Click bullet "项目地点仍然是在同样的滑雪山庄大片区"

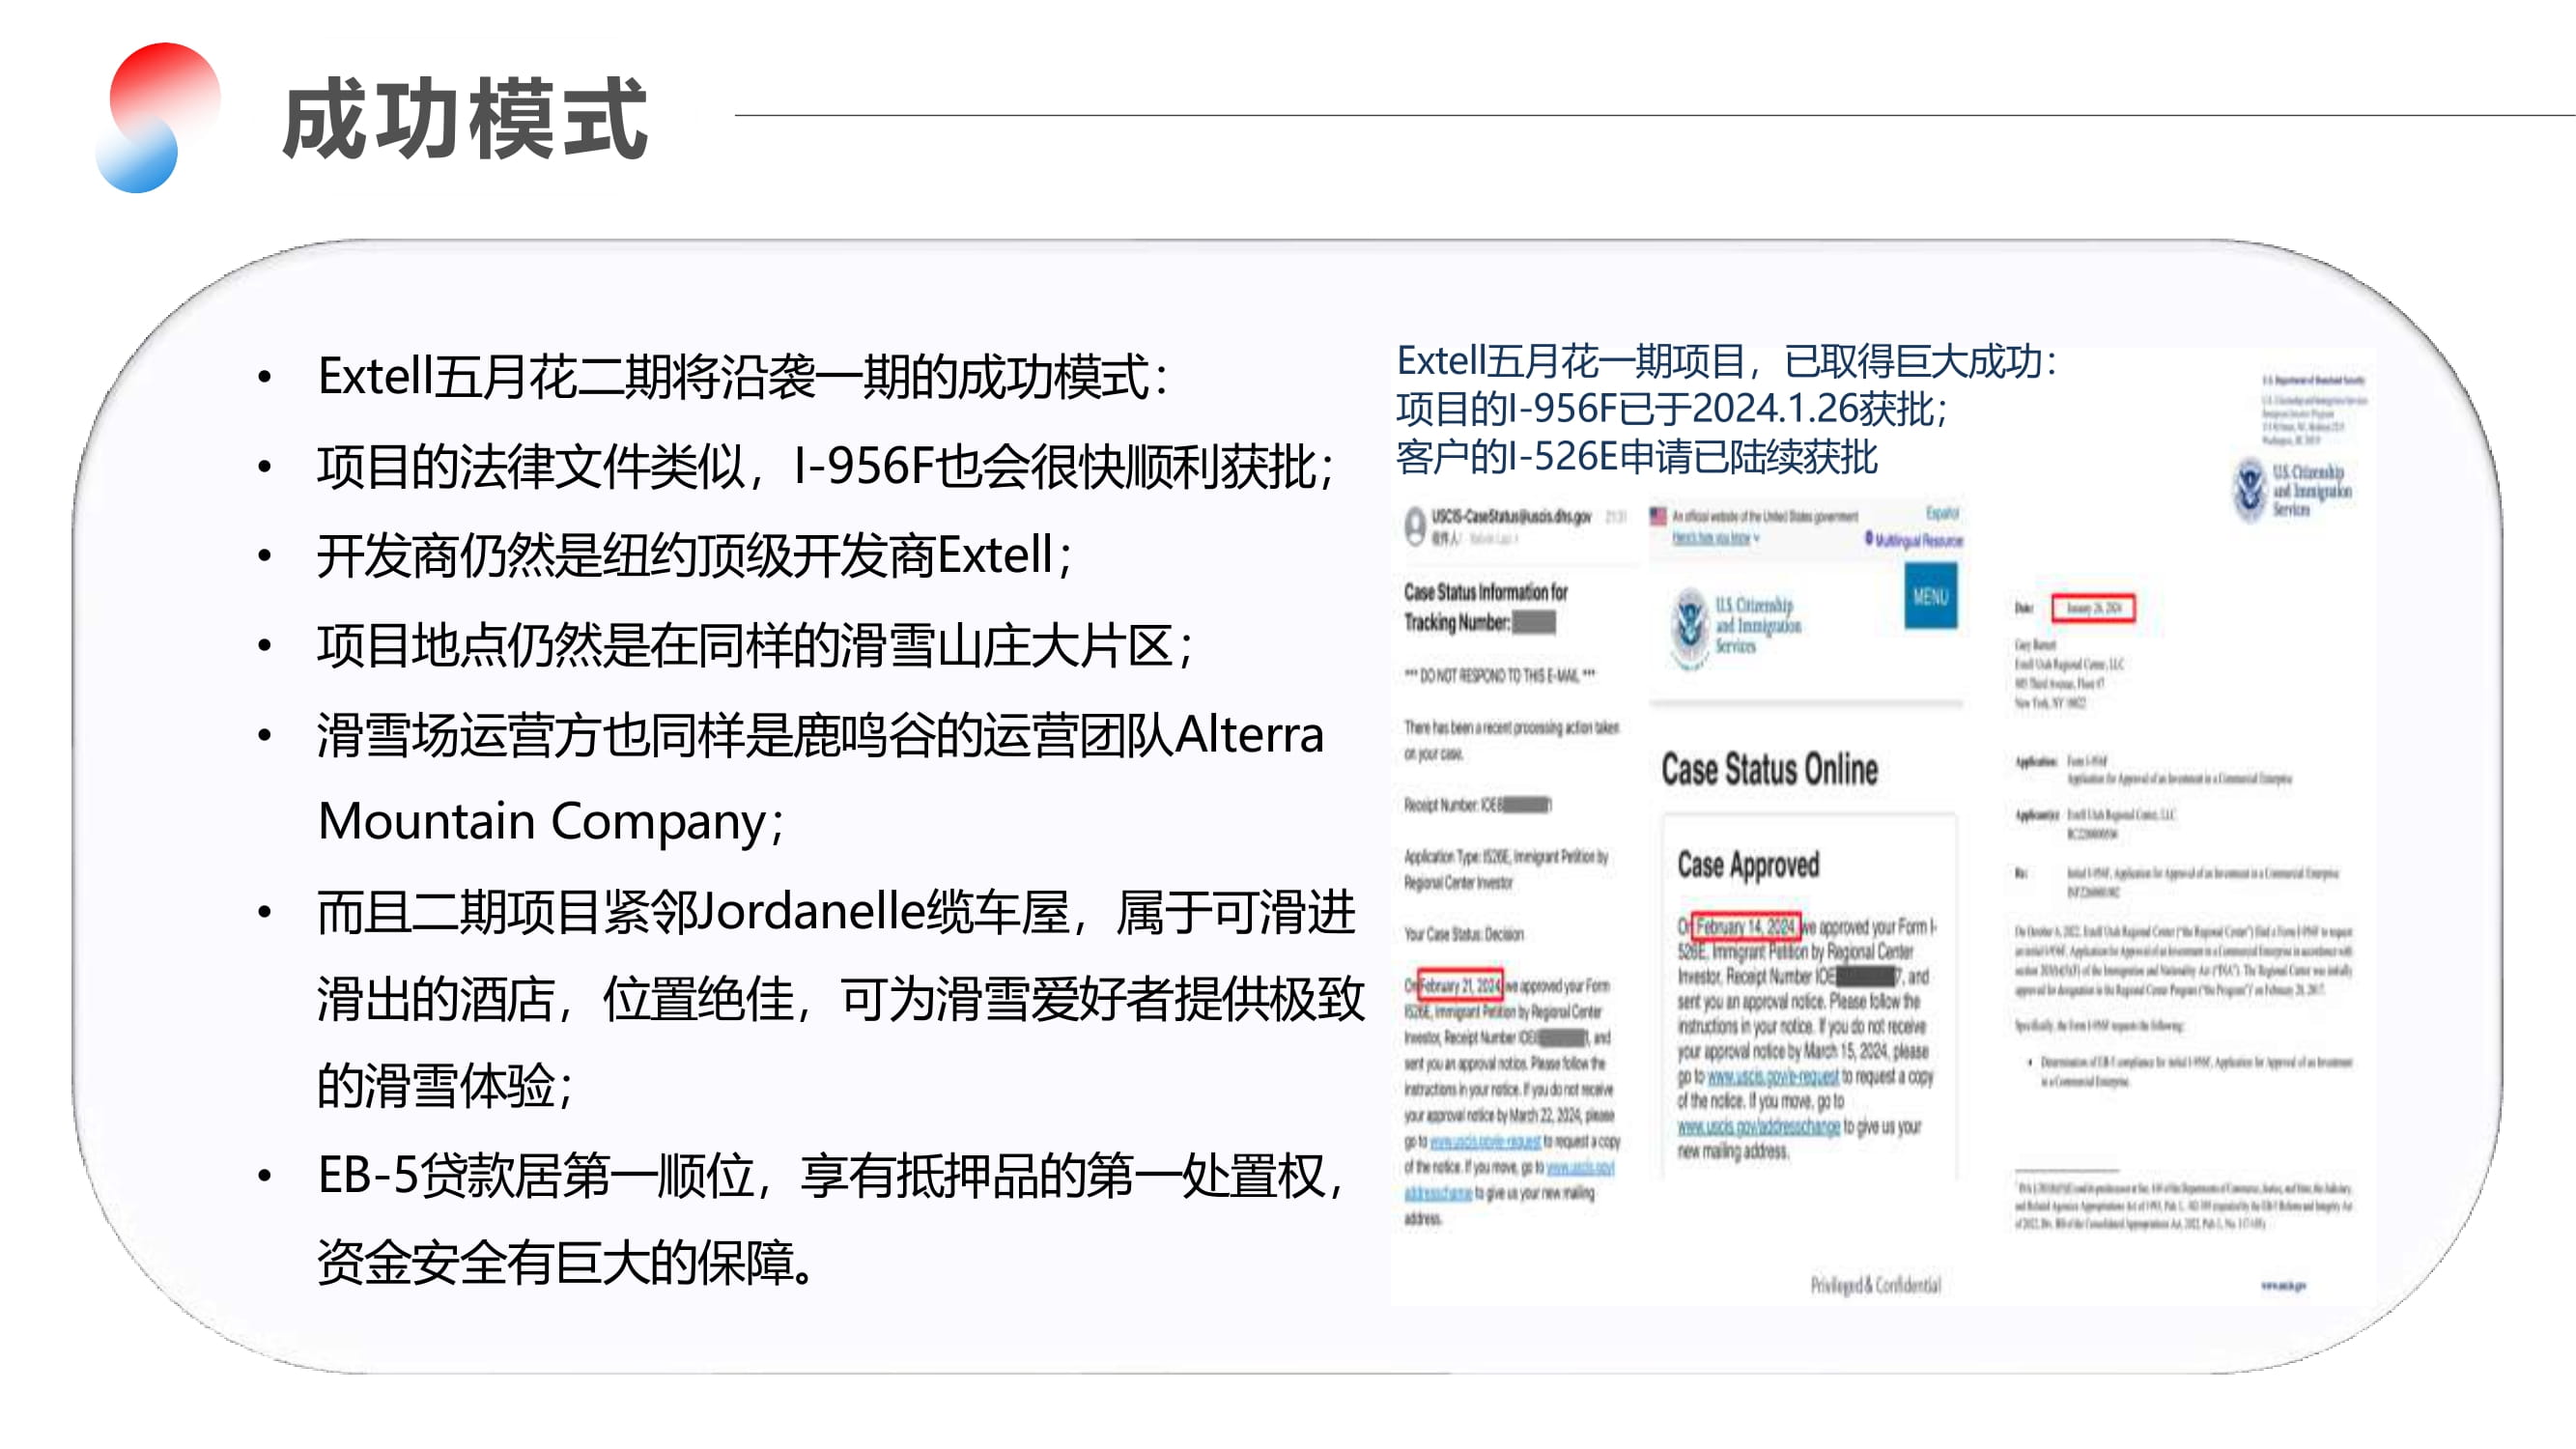coord(755,645)
